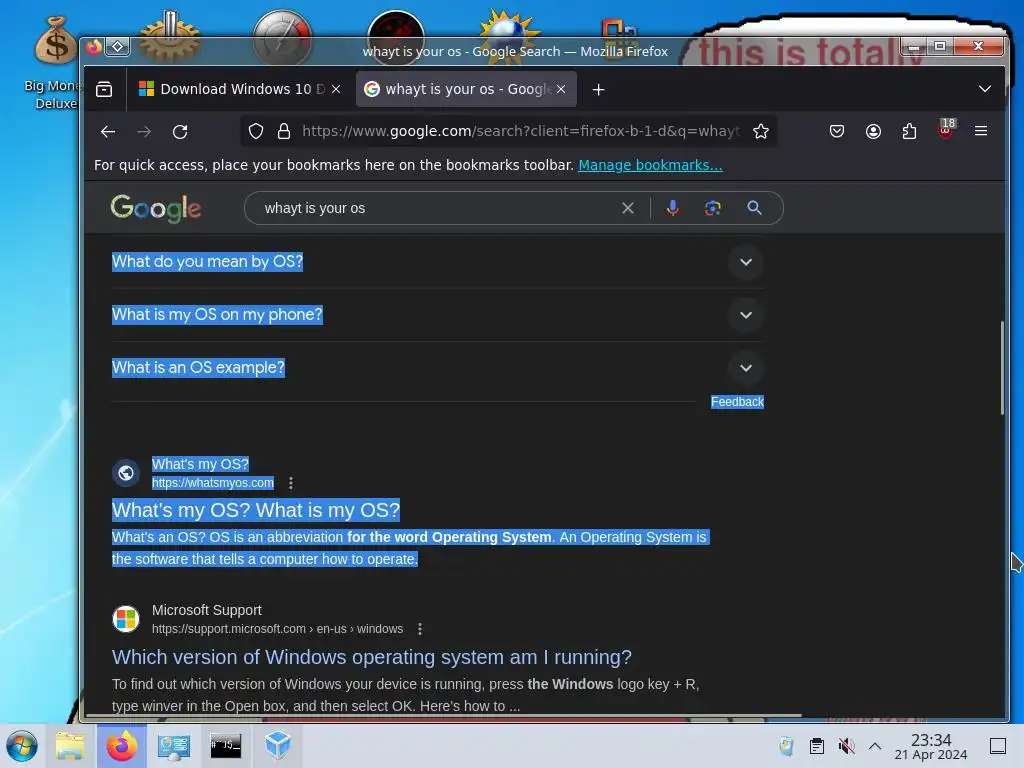Screen dimensions: 1024x768
Task: Click the Microsoft Support site name
Action: 206,610
